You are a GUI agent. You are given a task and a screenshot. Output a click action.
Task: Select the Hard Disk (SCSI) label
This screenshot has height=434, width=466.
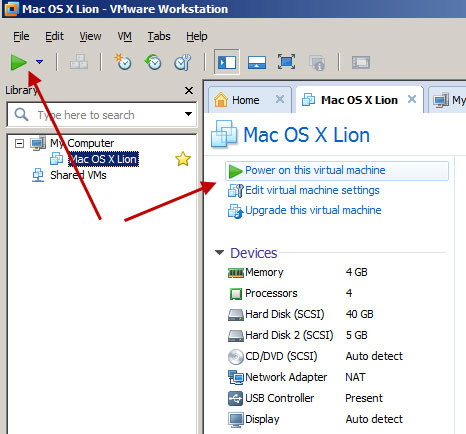coord(285,314)
